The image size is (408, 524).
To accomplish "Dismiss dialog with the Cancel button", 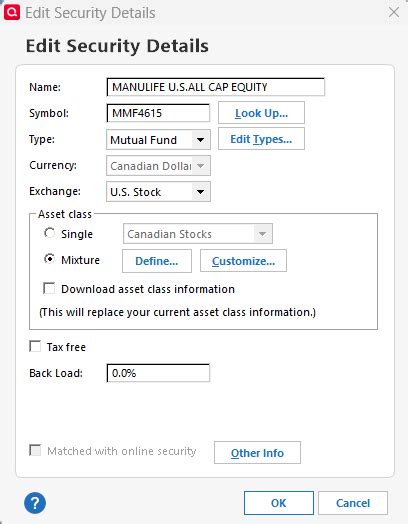I will pos(353,503).
